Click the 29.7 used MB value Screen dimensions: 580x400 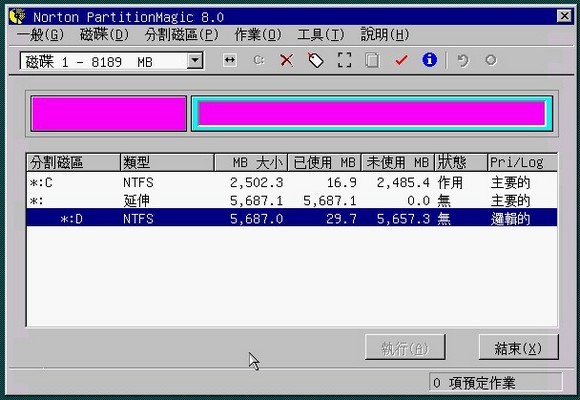point(341,219)
